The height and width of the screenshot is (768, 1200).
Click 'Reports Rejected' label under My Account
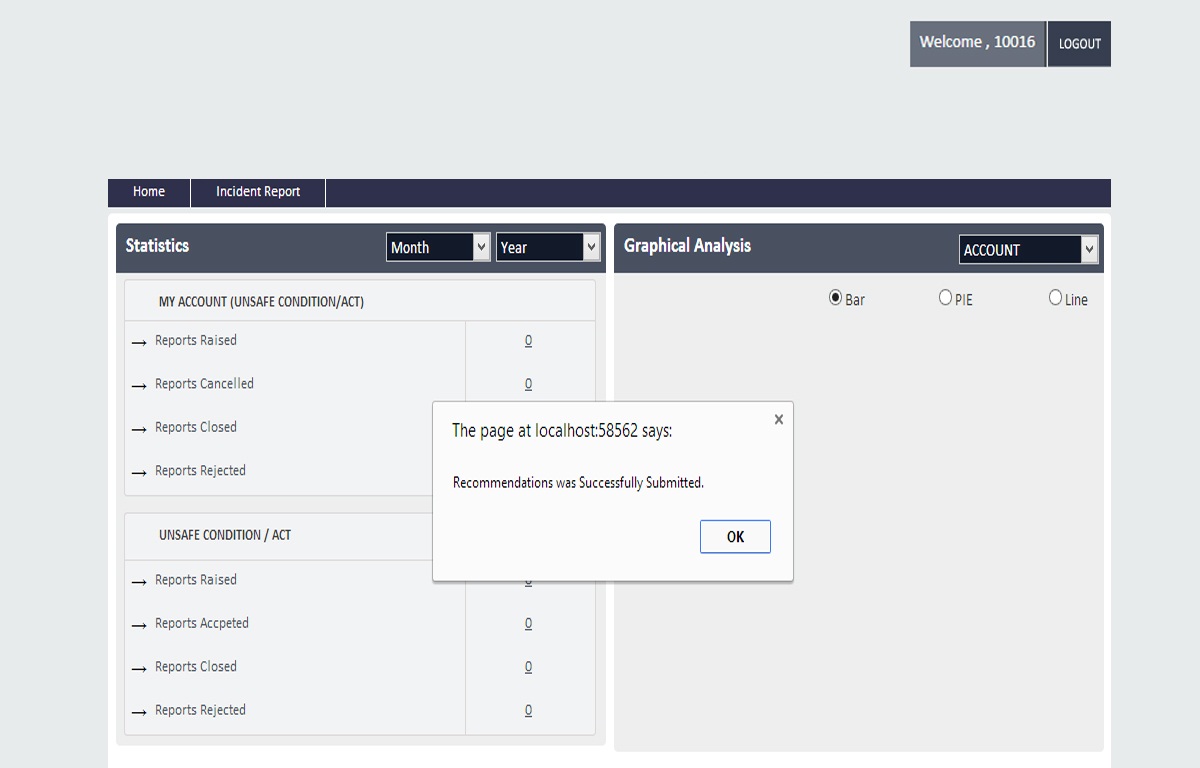coord(200,471)
